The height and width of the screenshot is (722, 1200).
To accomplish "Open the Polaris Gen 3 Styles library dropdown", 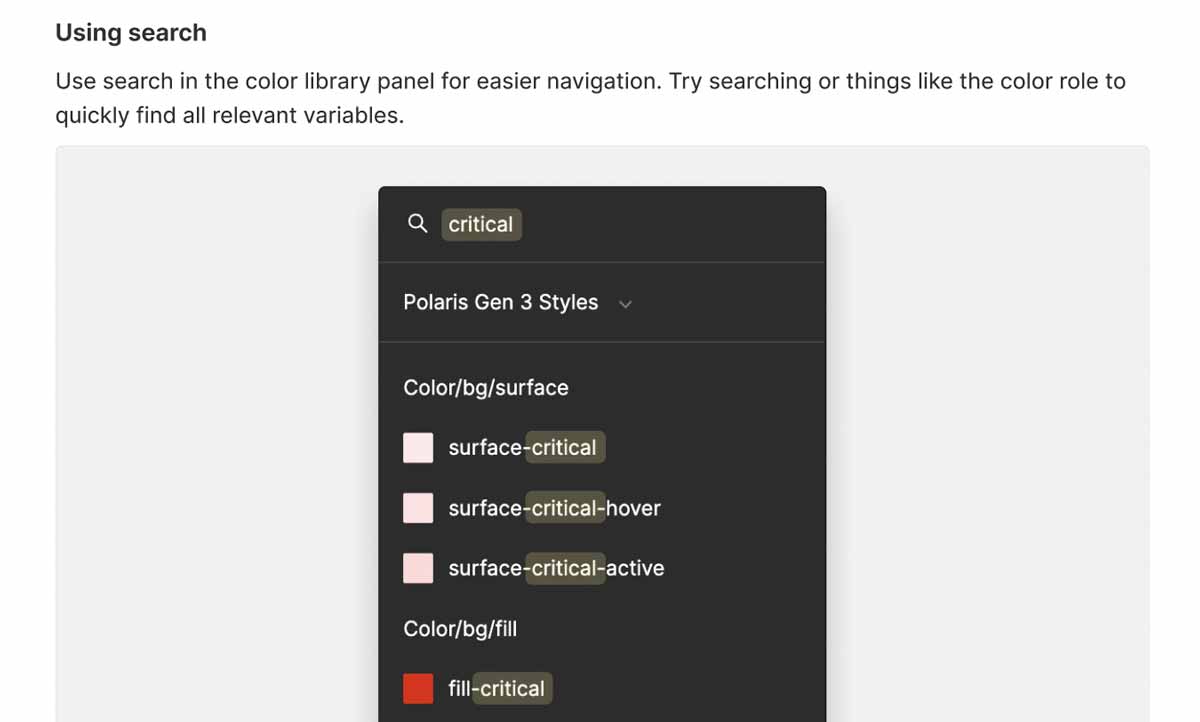I will pos(500,302).
